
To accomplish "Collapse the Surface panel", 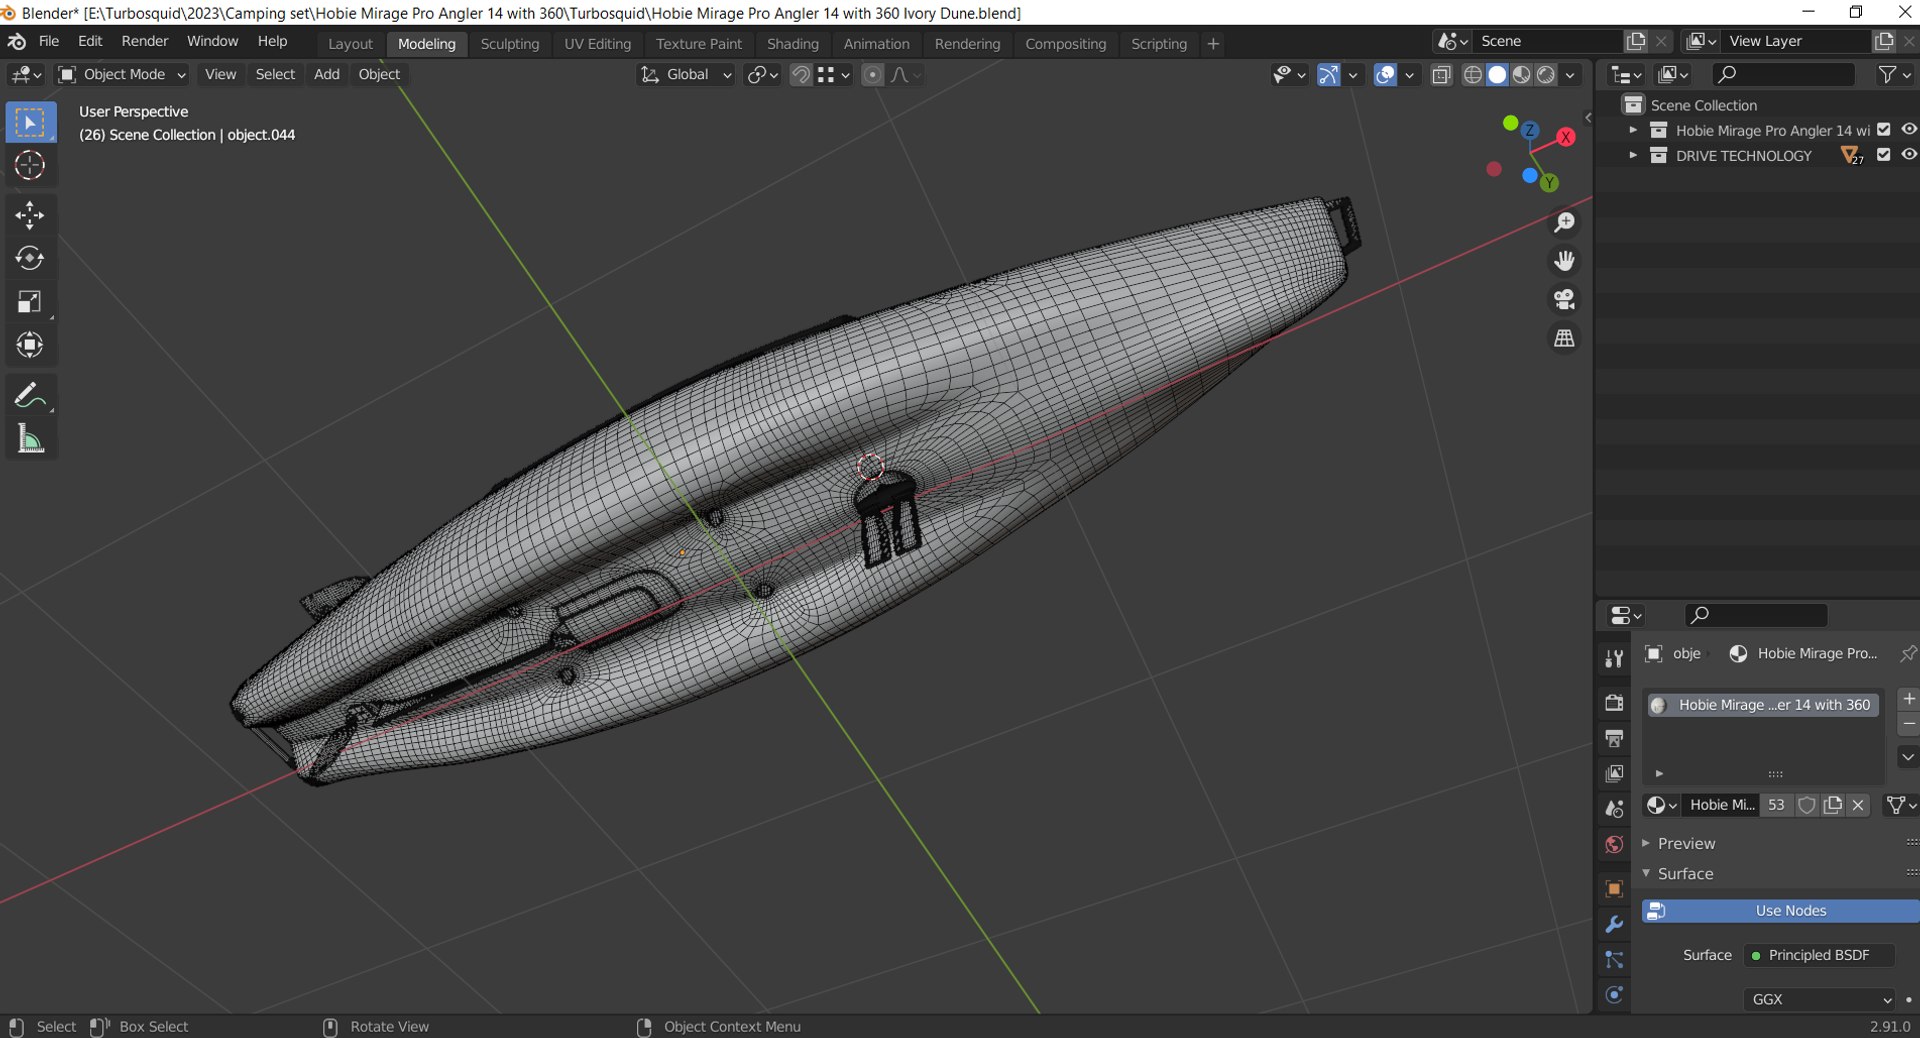I will [1685, 874].
